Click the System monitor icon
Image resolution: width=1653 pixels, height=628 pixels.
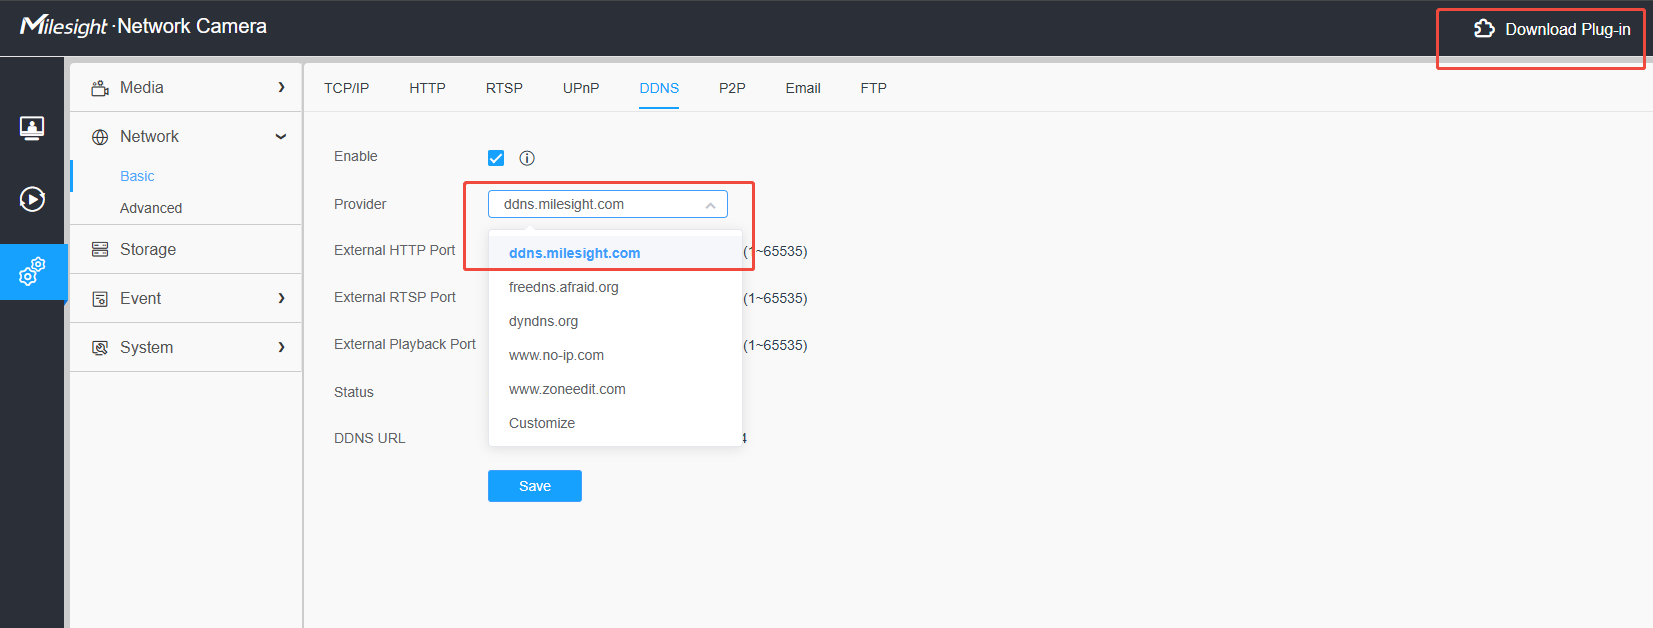pyautogui.click(x=100, y=348)
